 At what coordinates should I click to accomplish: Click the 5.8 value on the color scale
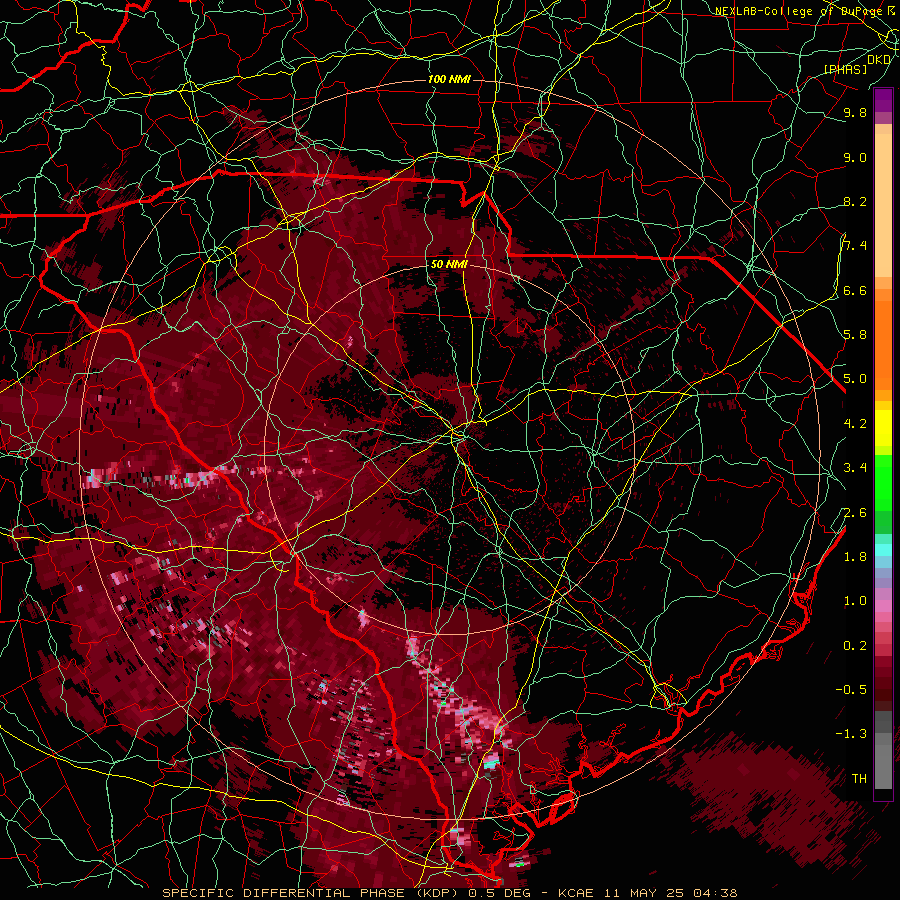point(855,335)
